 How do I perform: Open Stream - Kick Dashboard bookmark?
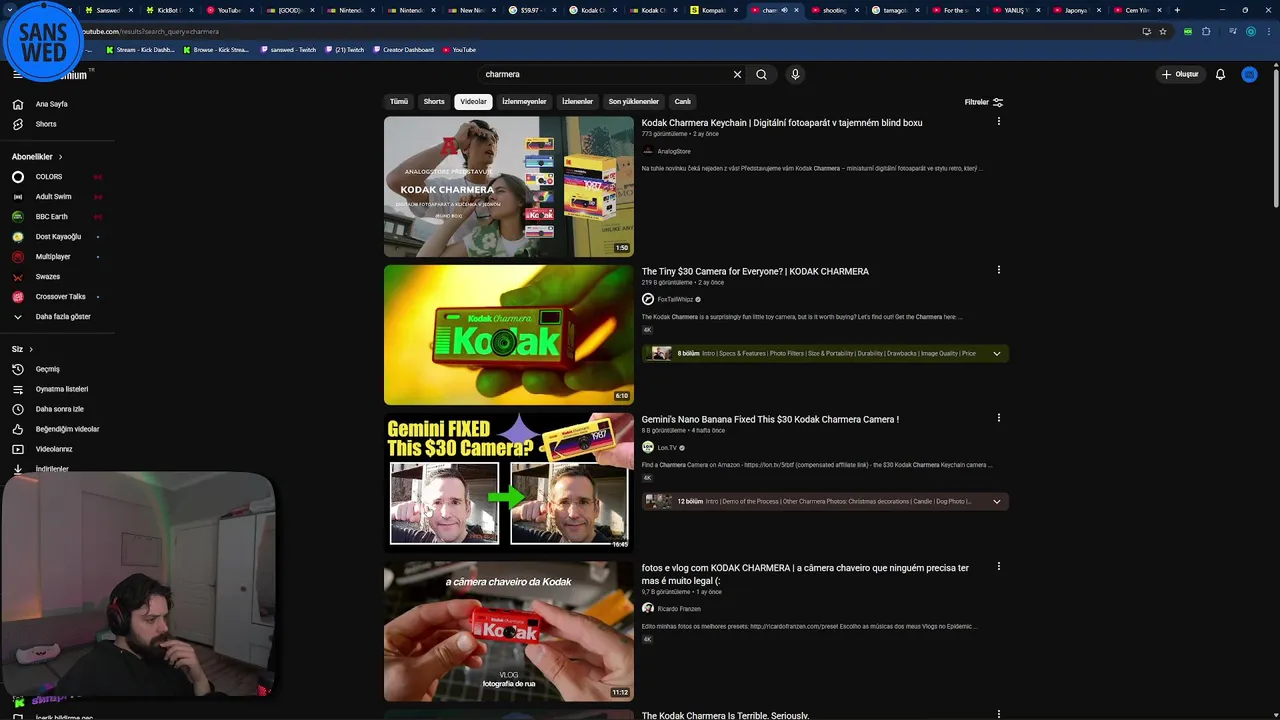tap(140, 50)
